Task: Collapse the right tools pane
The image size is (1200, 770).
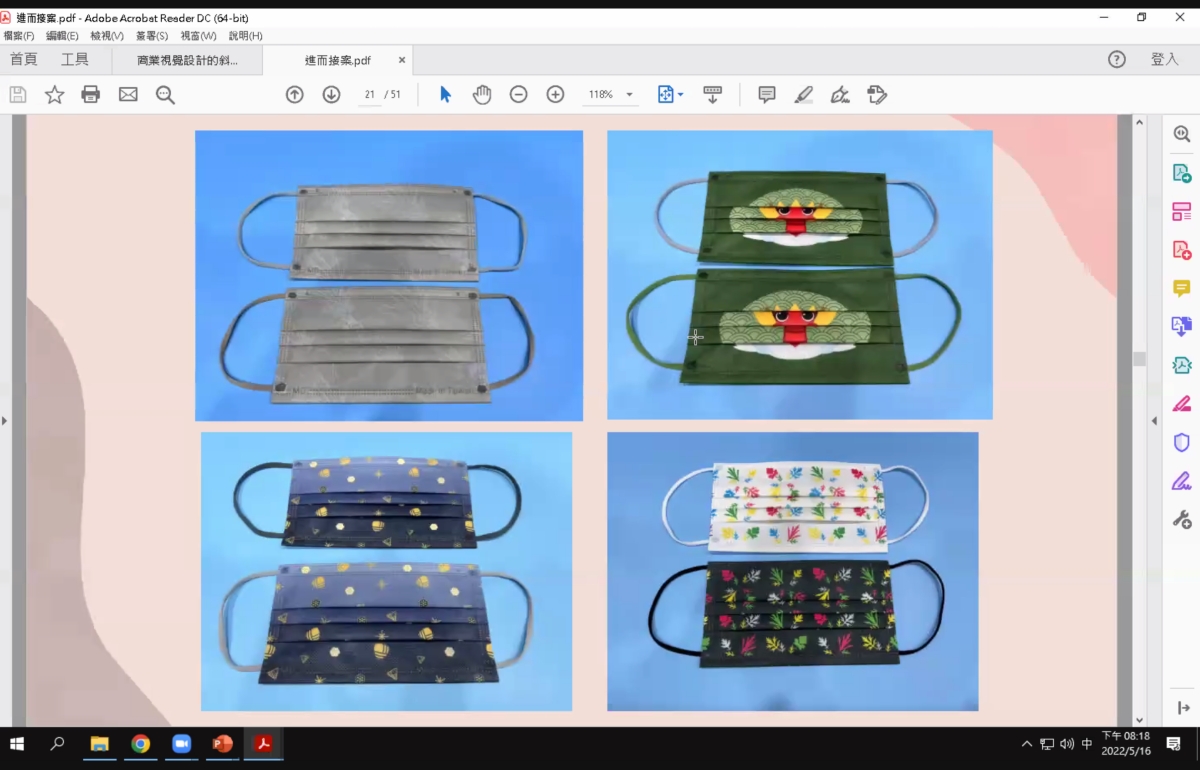Action: (1183, 708)
